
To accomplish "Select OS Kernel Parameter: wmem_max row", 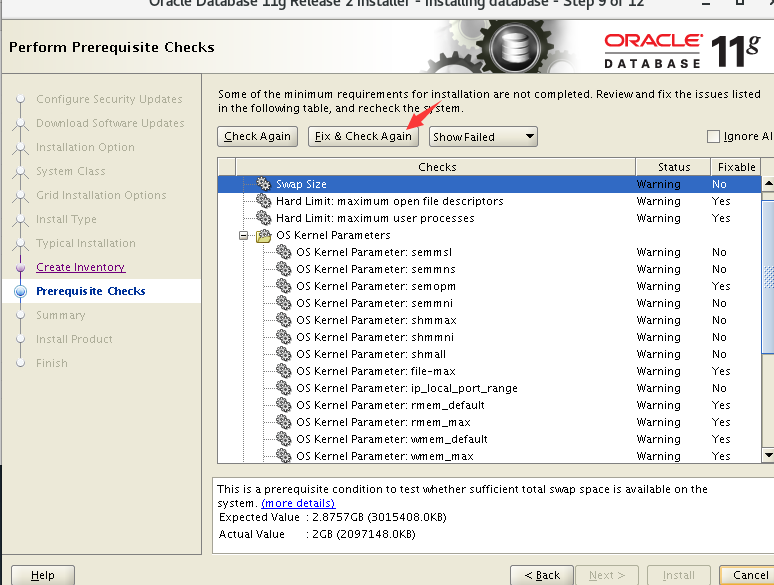I will tap(489, 456).
